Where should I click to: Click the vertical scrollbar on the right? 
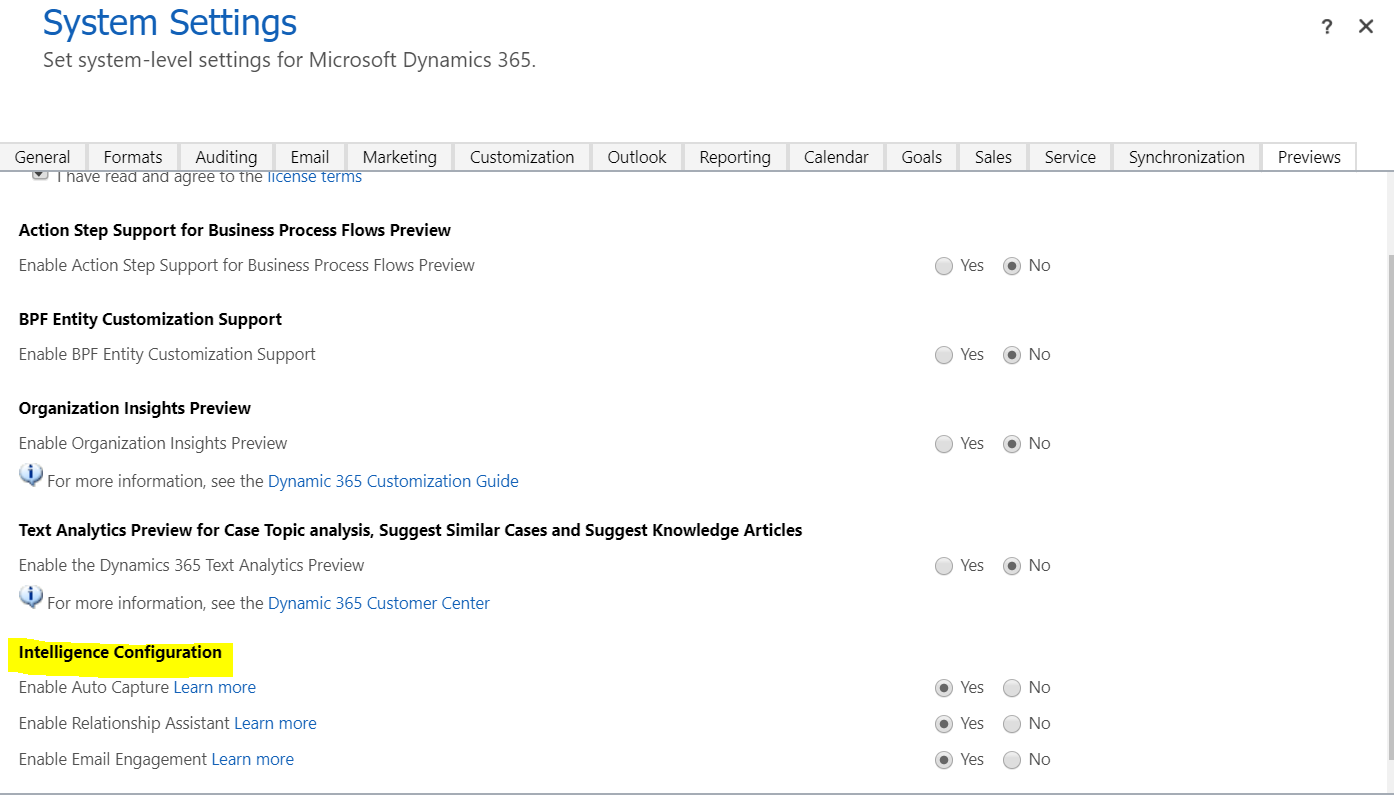point(1388,500)
